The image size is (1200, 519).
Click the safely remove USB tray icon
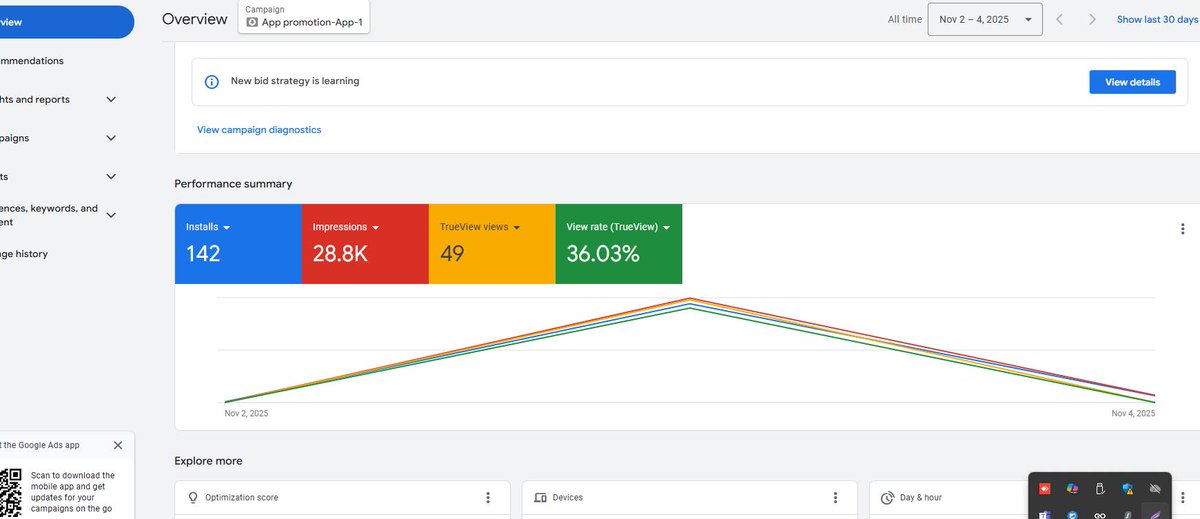click(x=1100, y=489)
